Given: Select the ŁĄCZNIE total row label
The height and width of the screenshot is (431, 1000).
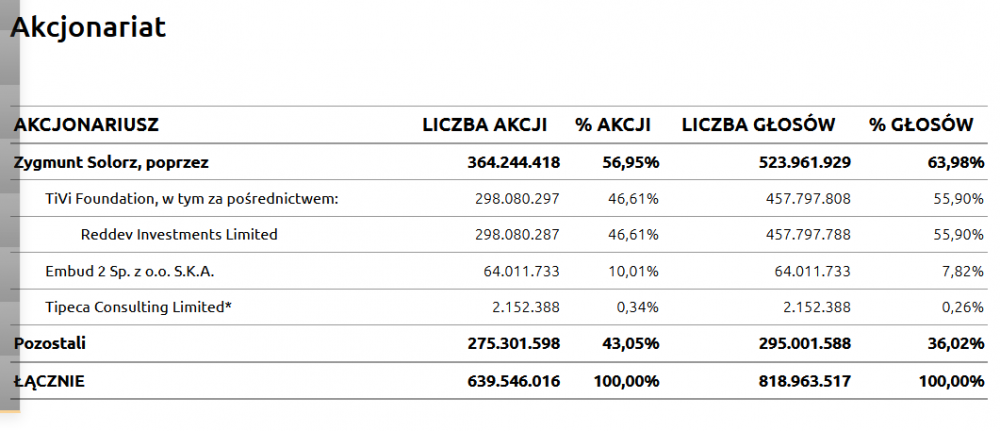Looking at the screenshot, I should (49, 381).
